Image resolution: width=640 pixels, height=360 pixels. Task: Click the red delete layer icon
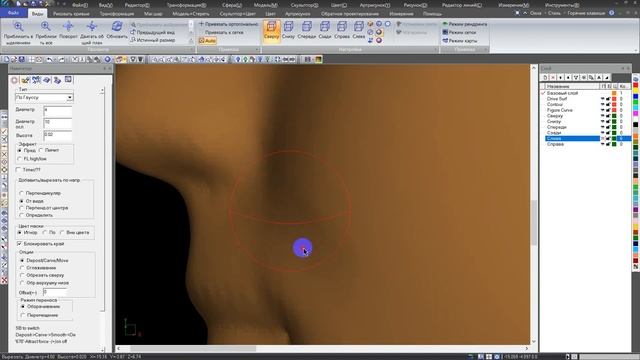(x=553, y=77)
